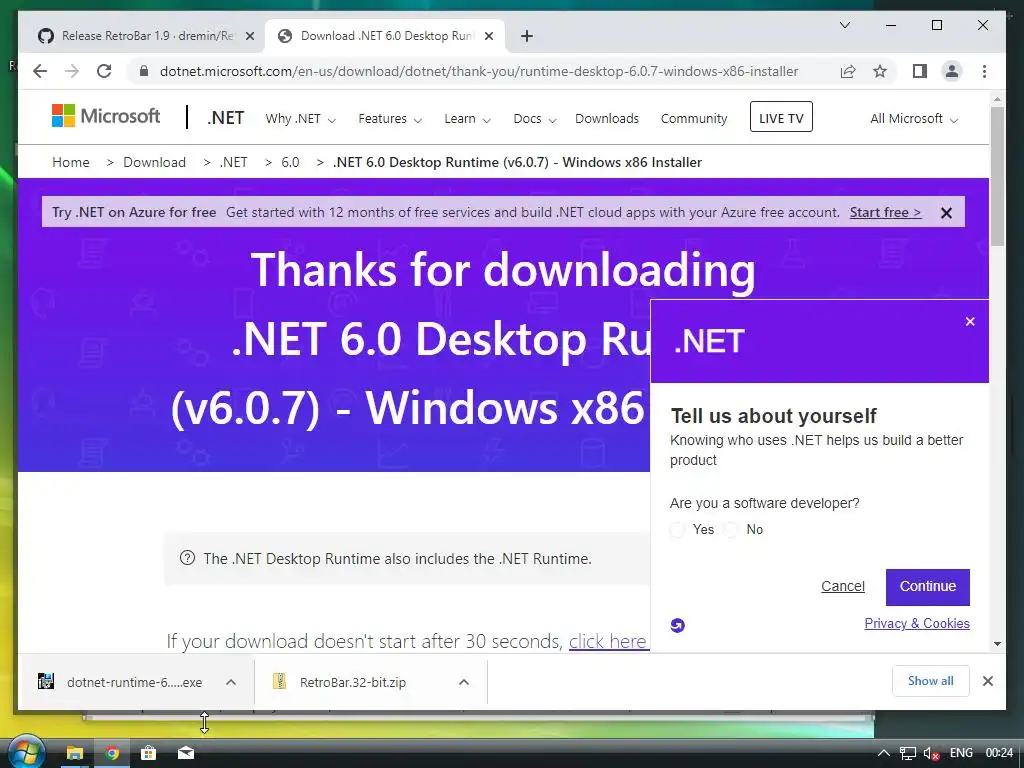Viewport: 1024px width, 768px height.
Task: Click the Continue button in survey
Action: point(927,586)
